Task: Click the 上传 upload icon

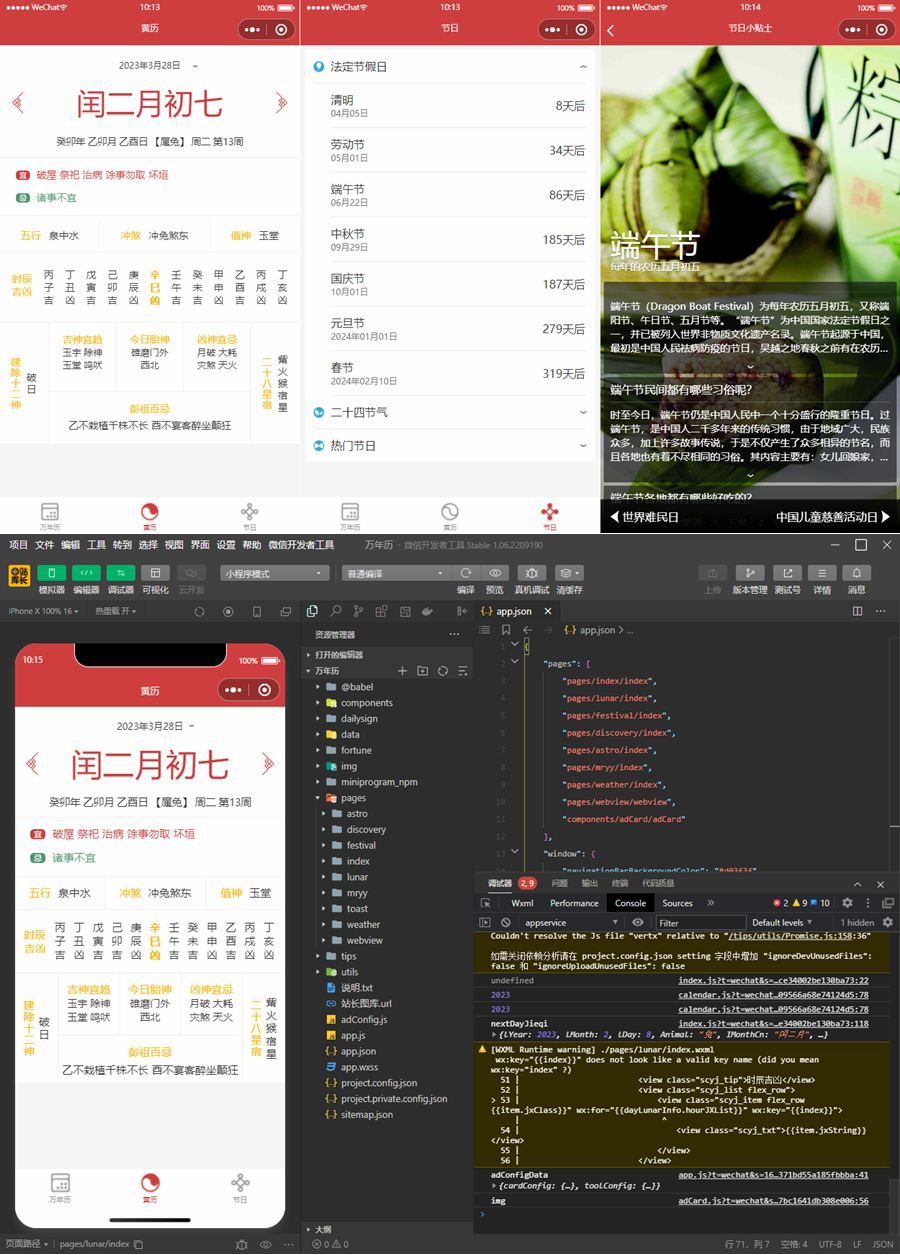Action: click(x=712, y=572)
